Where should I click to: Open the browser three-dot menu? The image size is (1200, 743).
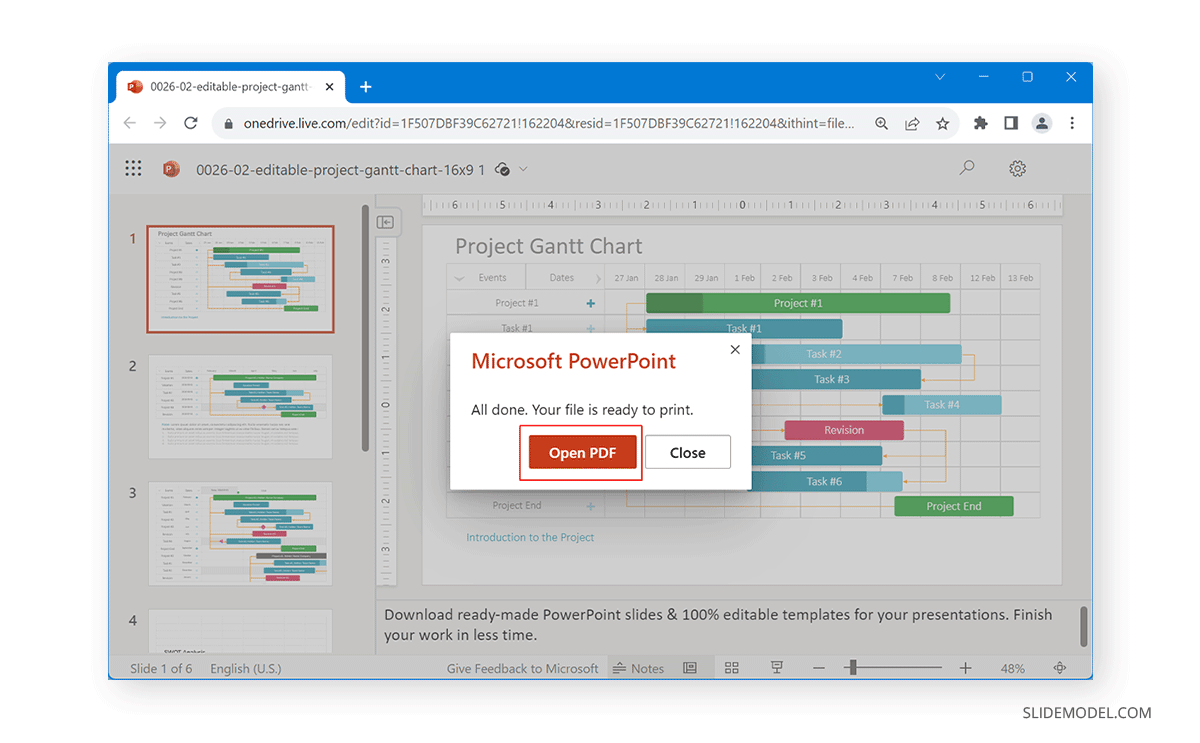pyautogui.click(x=1072, y=123)
